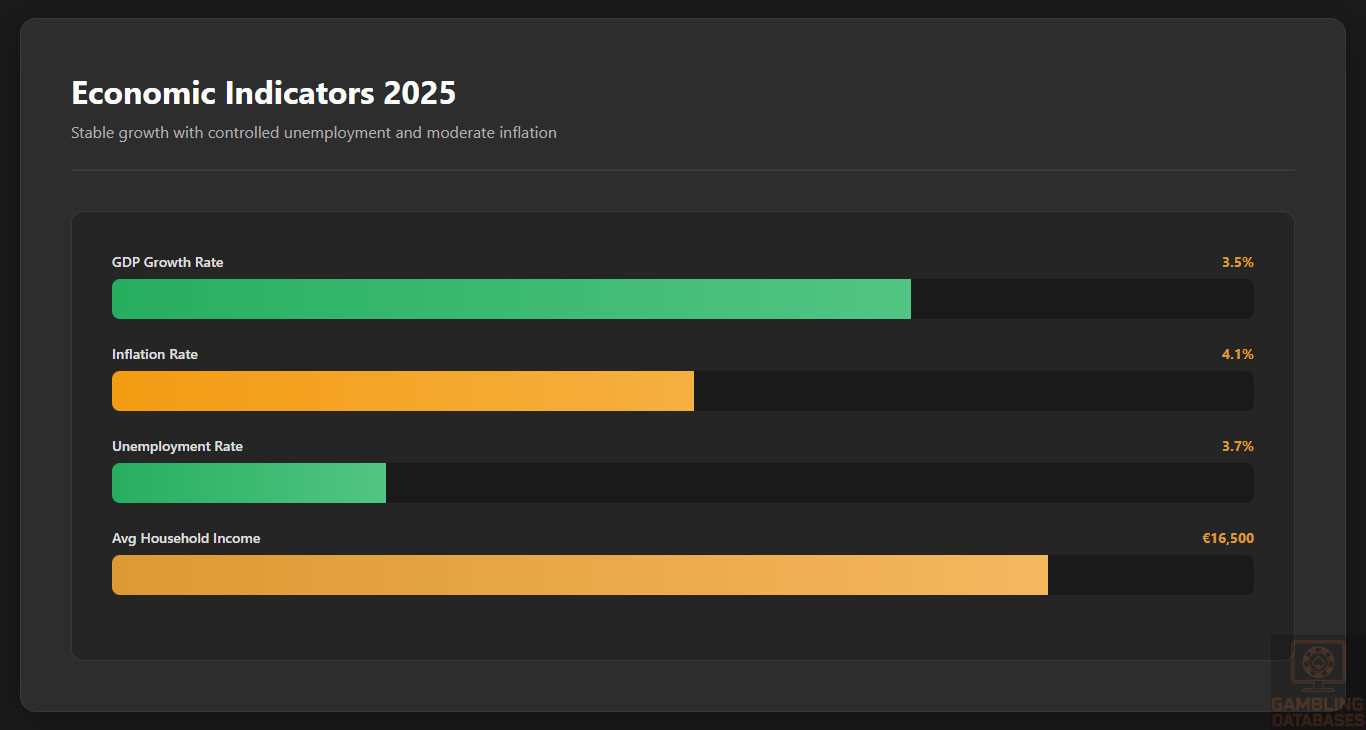This screenshot has height=730, width=1366.
Task: Click the orange Avg Household Income bar fill
Action: pos(579,575)
